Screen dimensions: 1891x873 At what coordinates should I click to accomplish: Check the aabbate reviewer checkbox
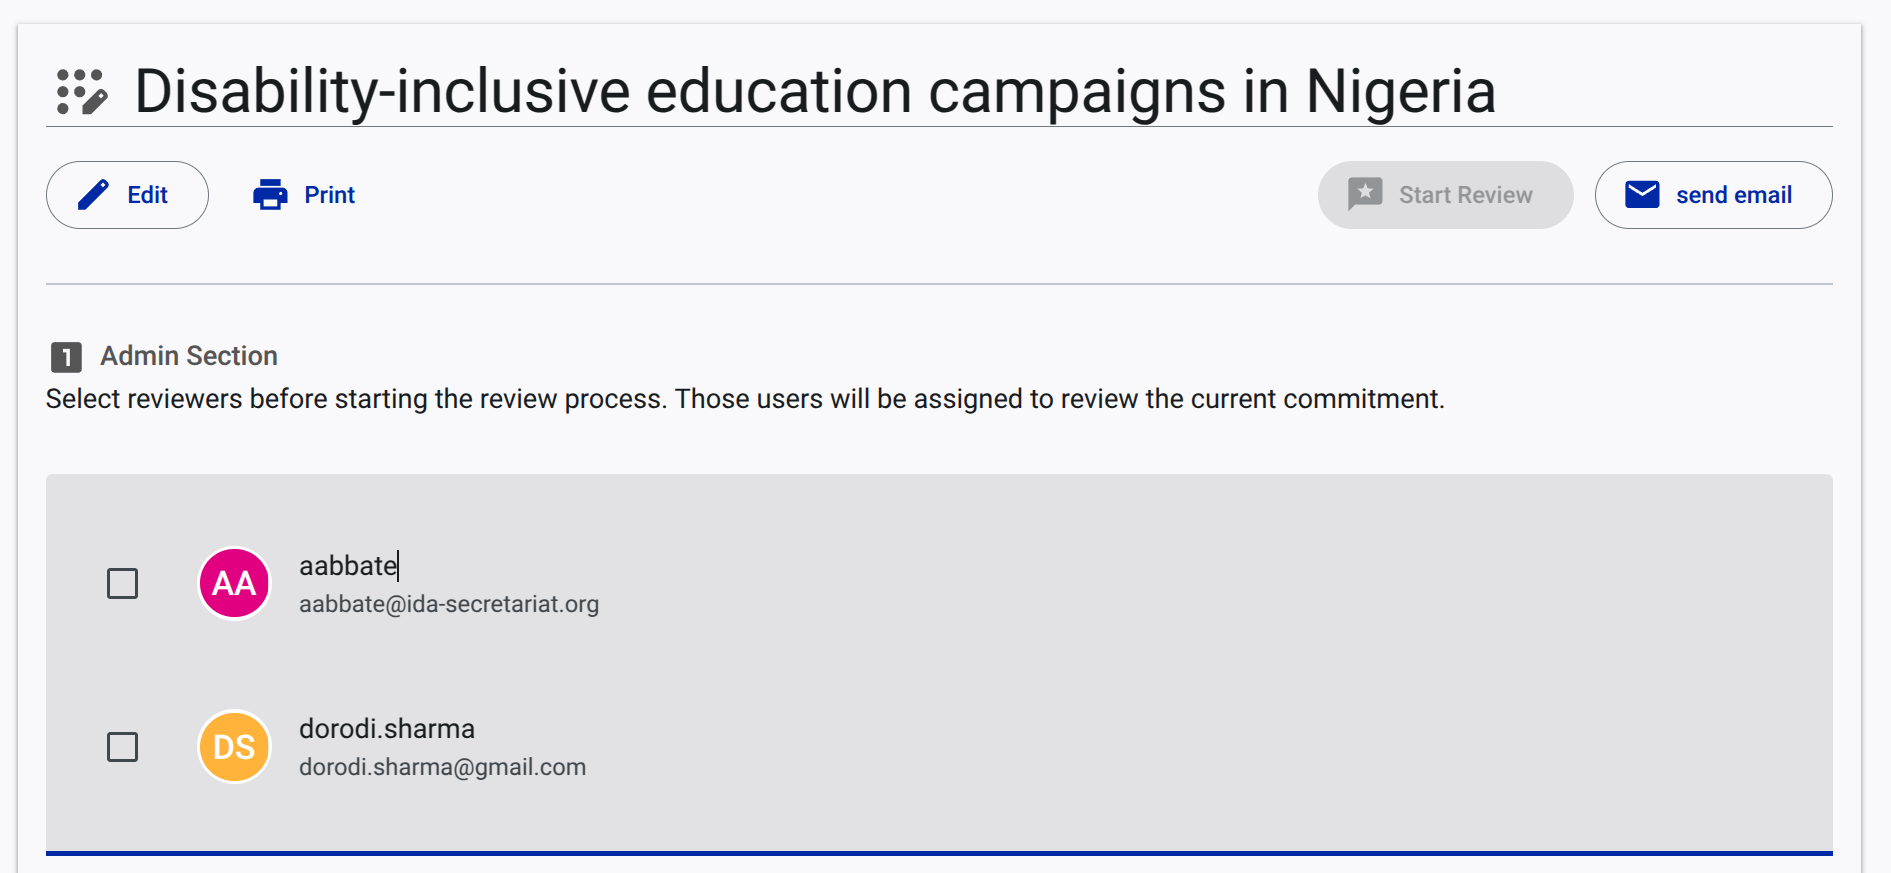click(122, 583)
